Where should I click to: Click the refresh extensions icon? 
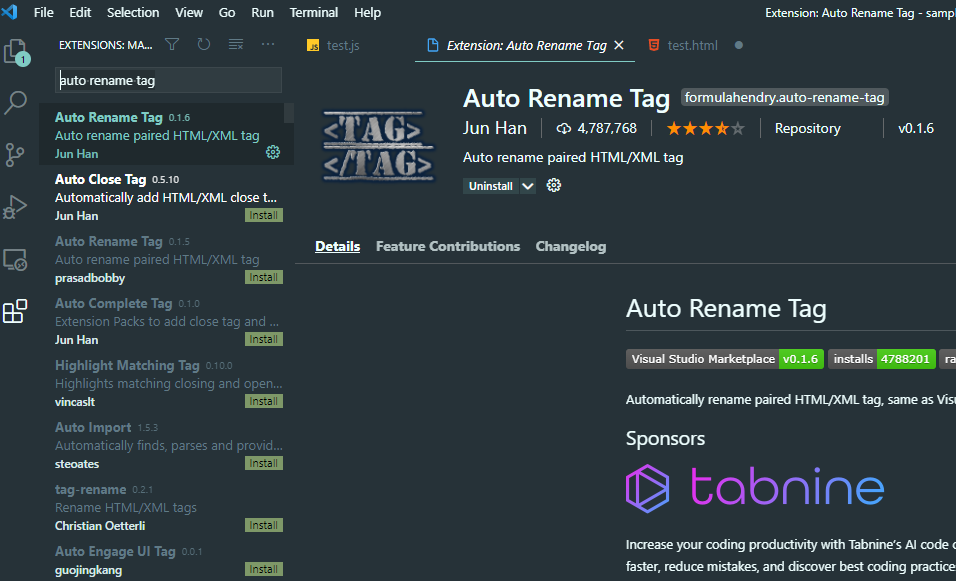pos(204,45)
